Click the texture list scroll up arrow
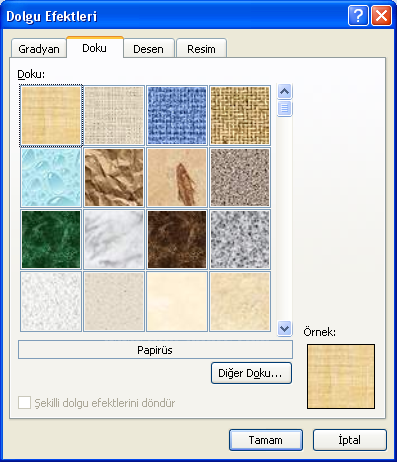397x462 pixels. [285, 91]
